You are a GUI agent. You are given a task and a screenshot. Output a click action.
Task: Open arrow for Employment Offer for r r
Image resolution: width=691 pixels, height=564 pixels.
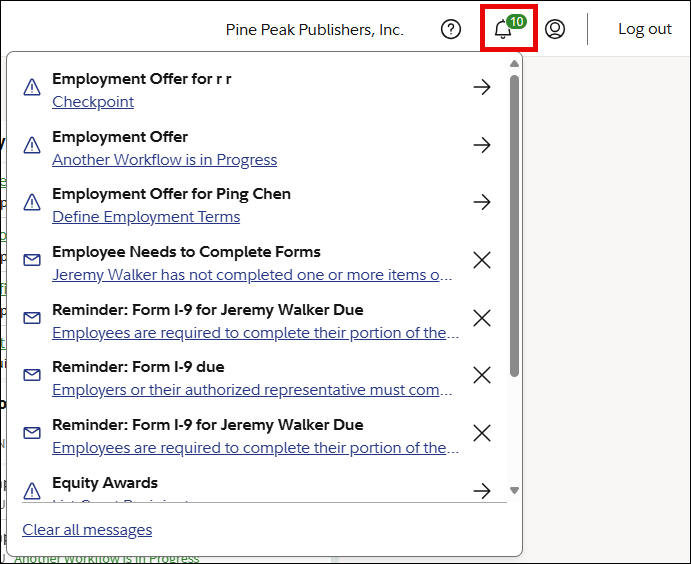coord(482,88)
